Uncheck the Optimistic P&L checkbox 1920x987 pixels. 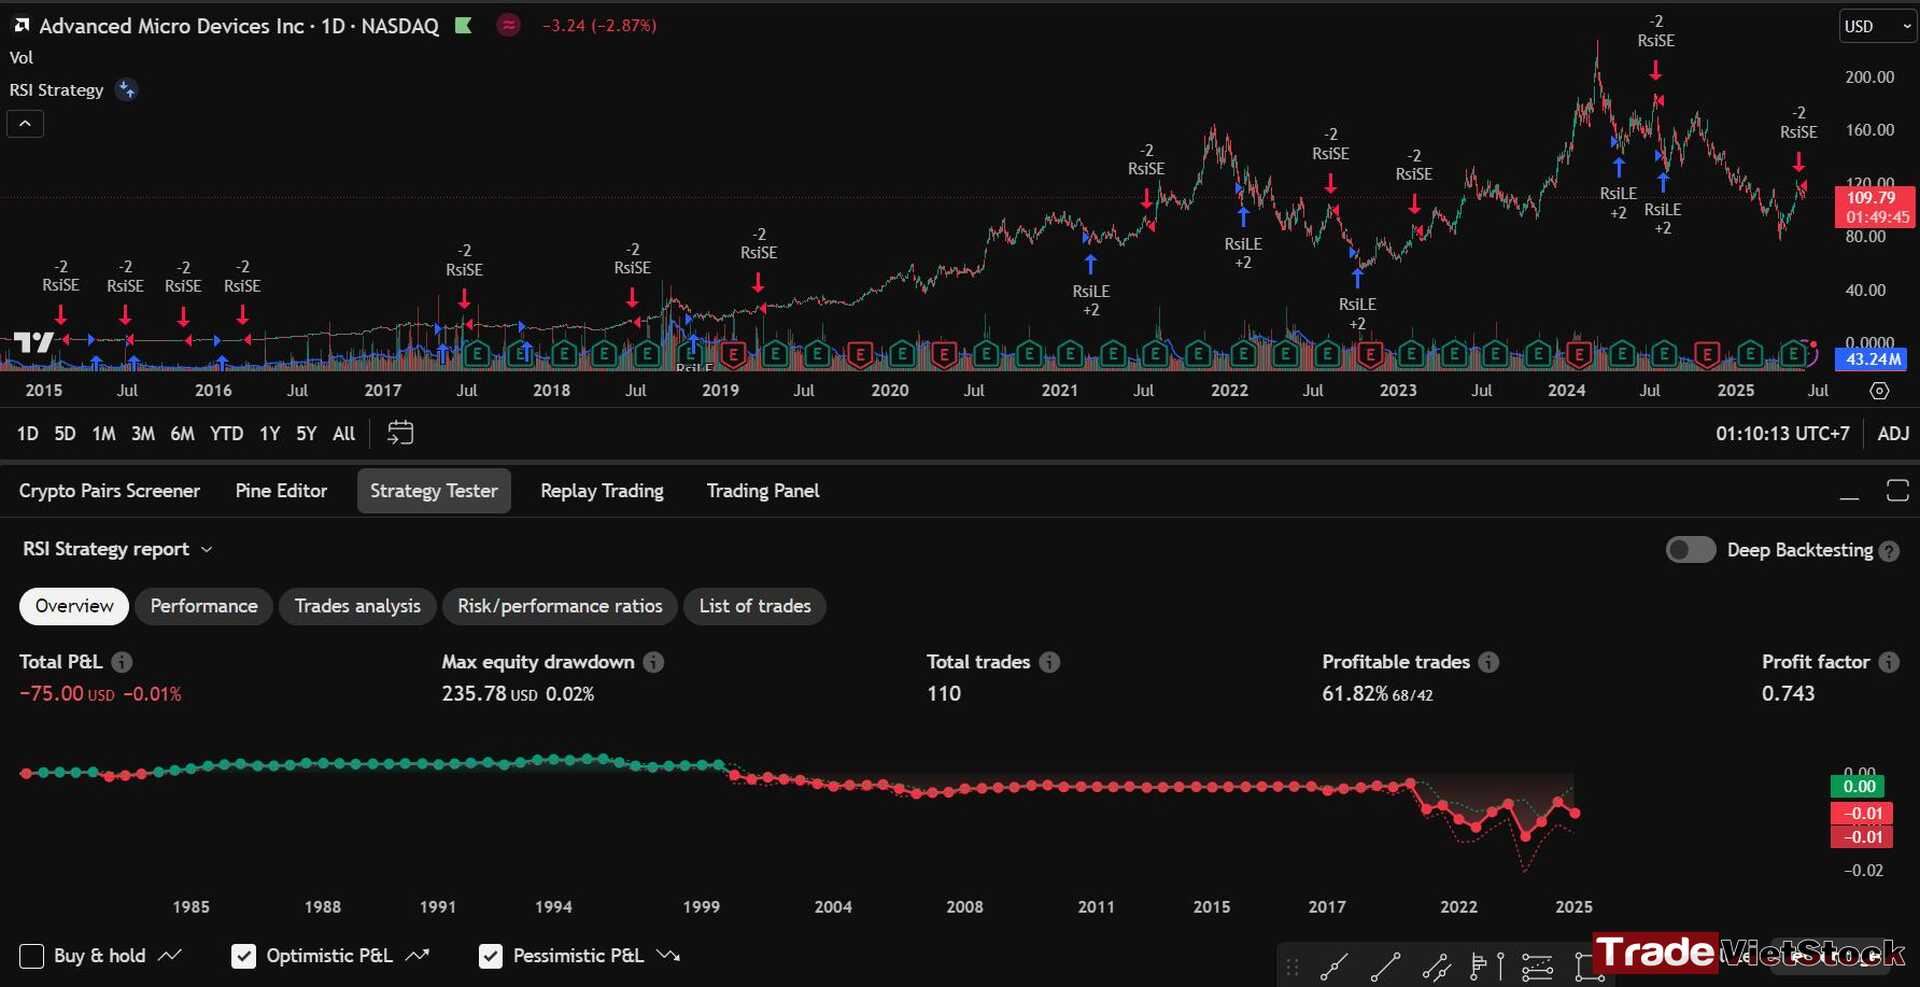coord(243,956)
